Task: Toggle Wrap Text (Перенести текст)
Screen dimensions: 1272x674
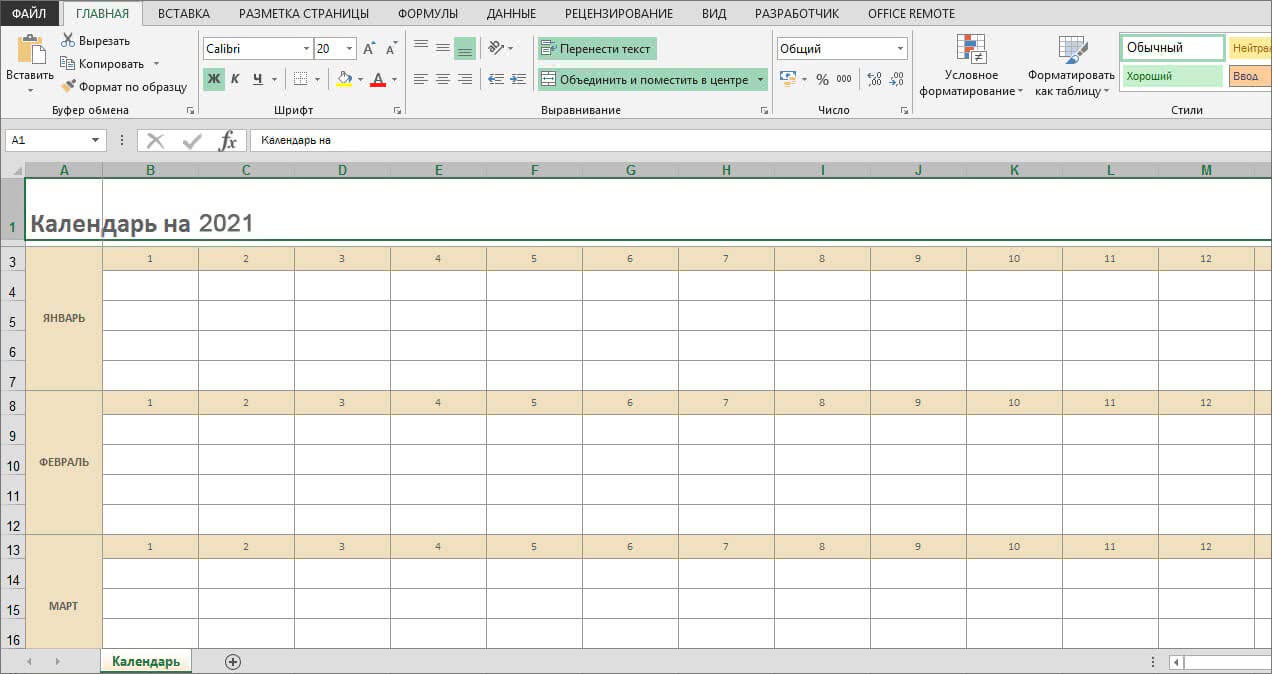Action: [596, 49]
